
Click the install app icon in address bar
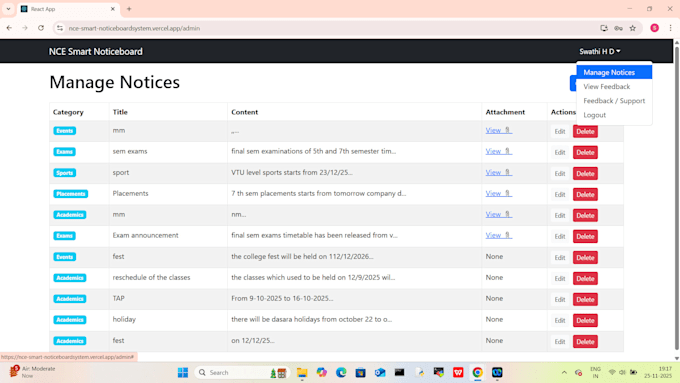coord(604,28)
